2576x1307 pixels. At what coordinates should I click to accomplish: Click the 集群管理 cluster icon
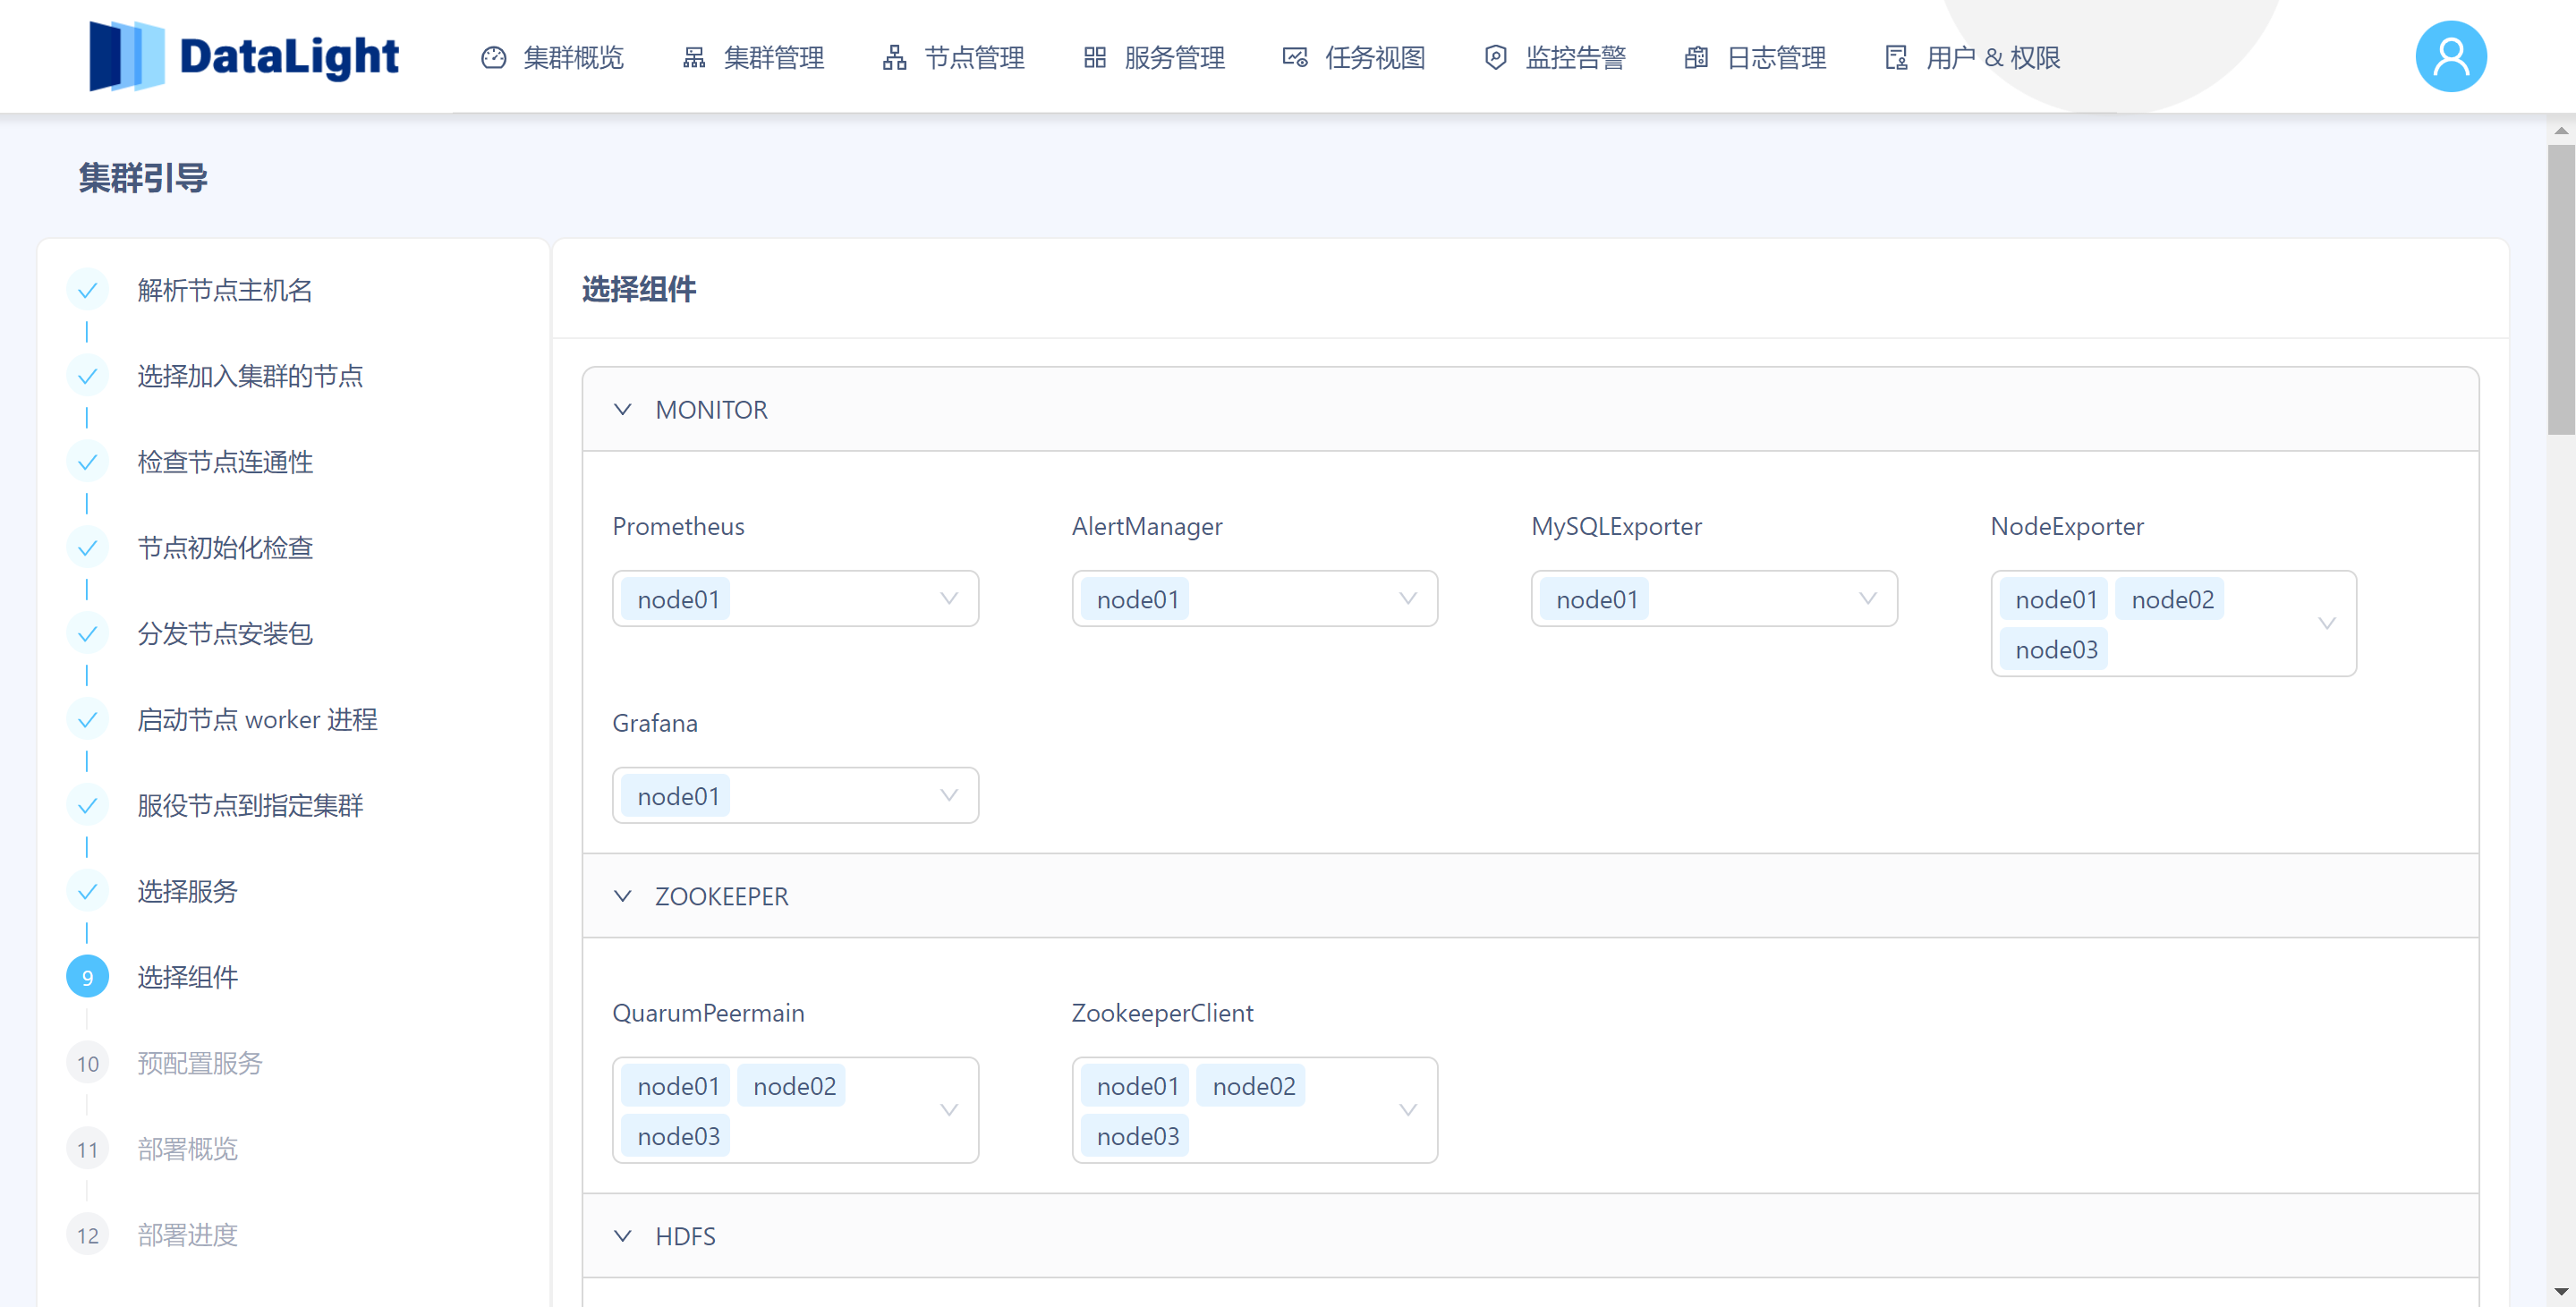(x=694, y=58)
